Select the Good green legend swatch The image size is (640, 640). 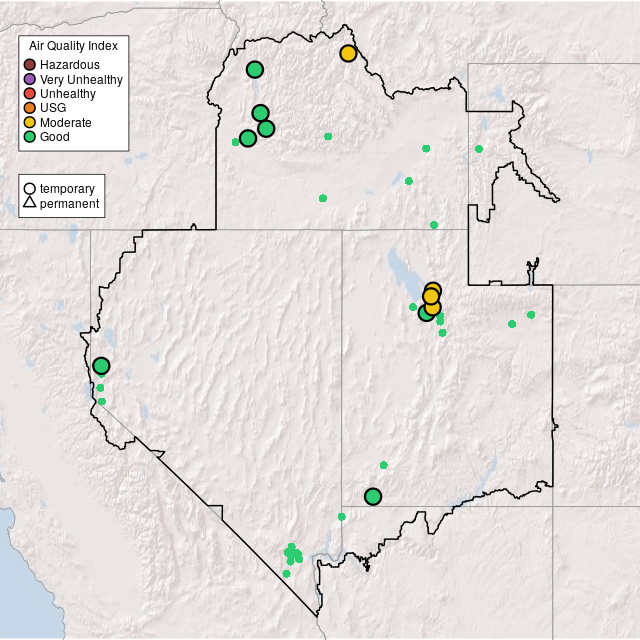[30, 136]
